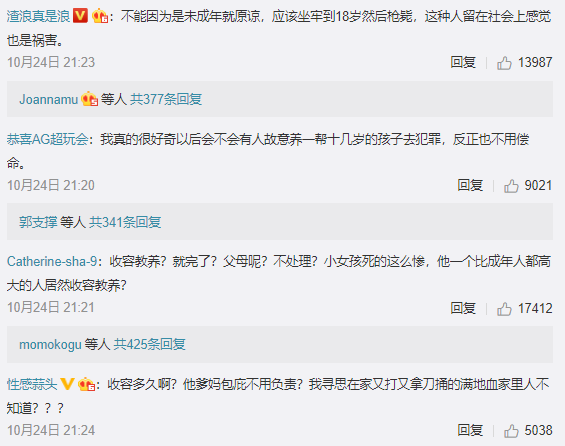This screenshot has width=565, height=446.
Task: Like Catherine-sha-9's comment with 17412 likes
Action: [504, 309]
